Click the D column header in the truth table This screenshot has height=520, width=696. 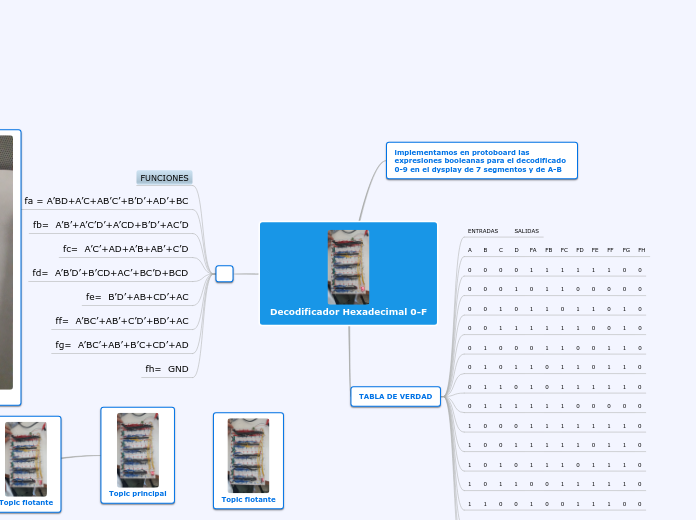tap(516, 250)
